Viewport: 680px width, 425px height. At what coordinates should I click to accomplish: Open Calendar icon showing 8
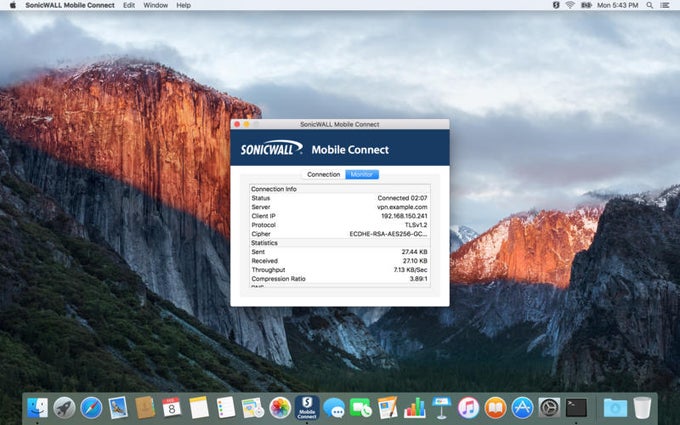[172, 408]
